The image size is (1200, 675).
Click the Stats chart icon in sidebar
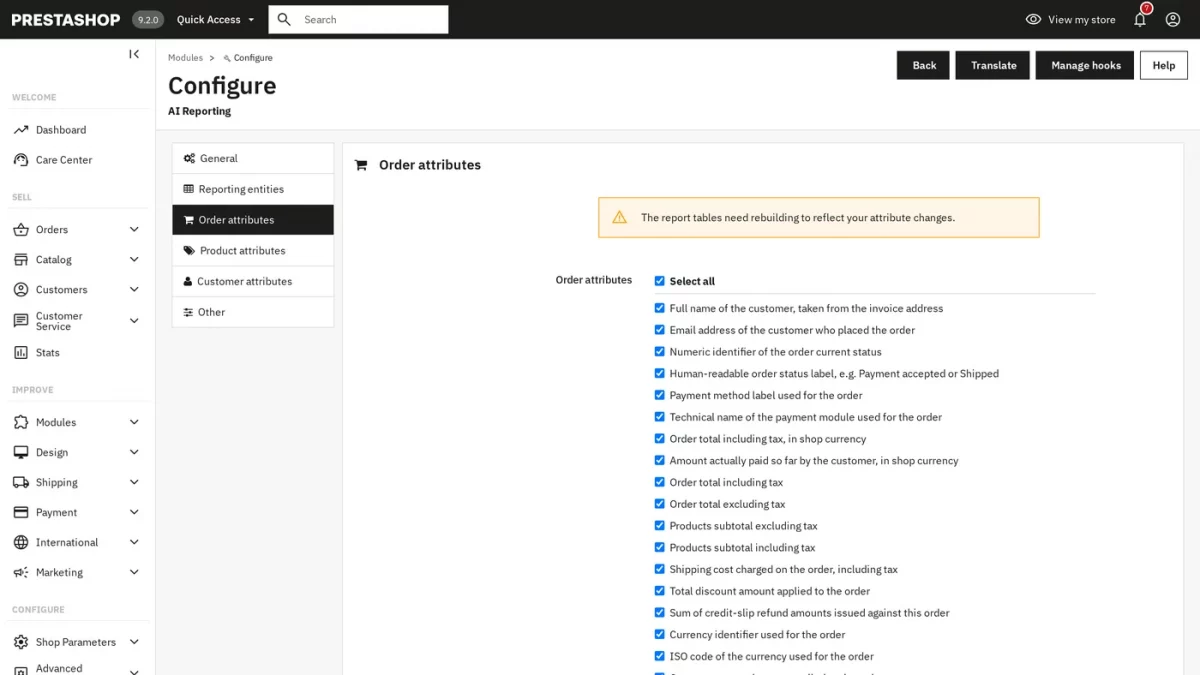[x=21, y=353]
